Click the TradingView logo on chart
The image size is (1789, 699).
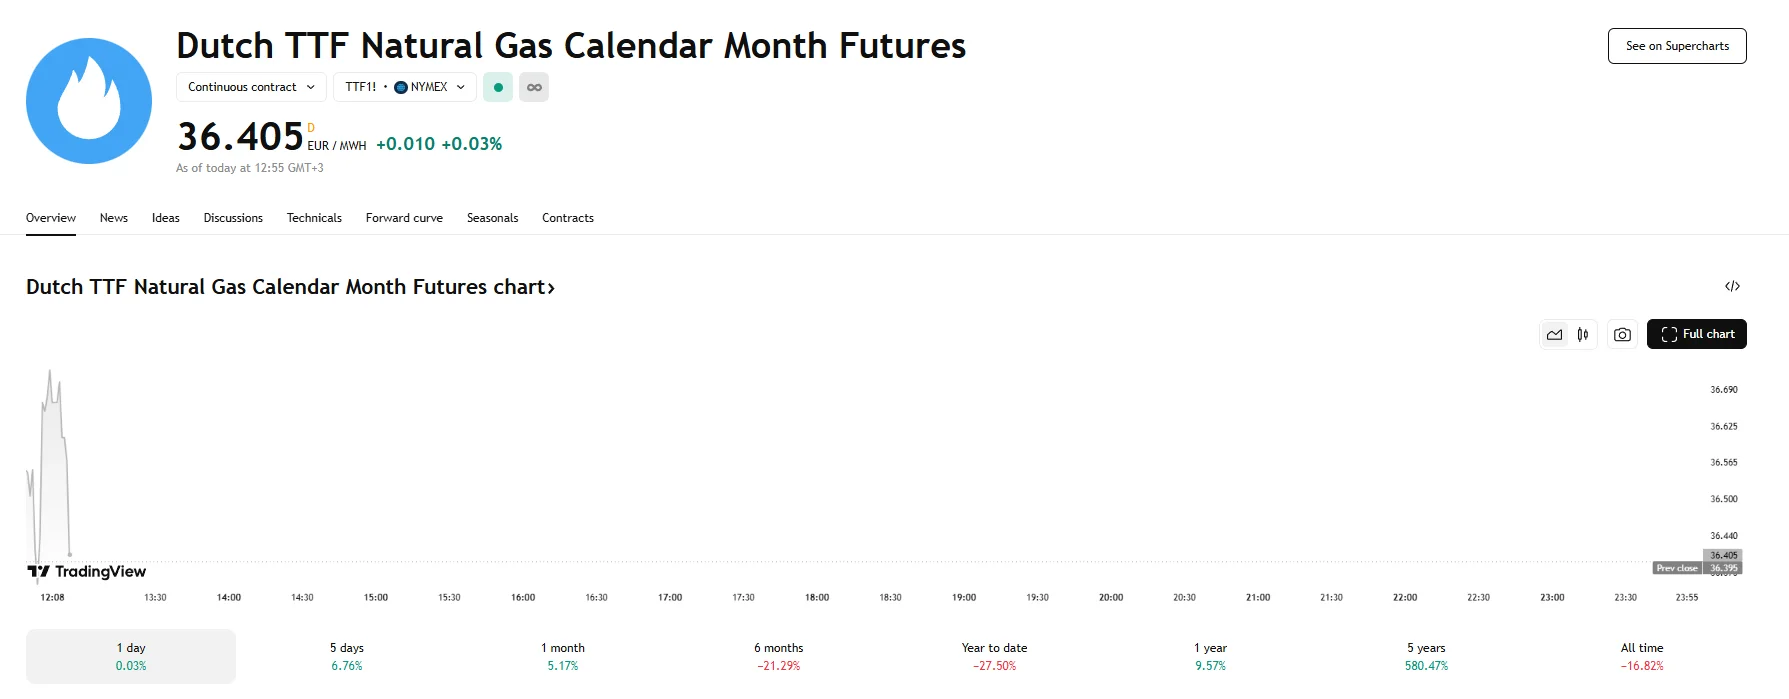(87, 572)
